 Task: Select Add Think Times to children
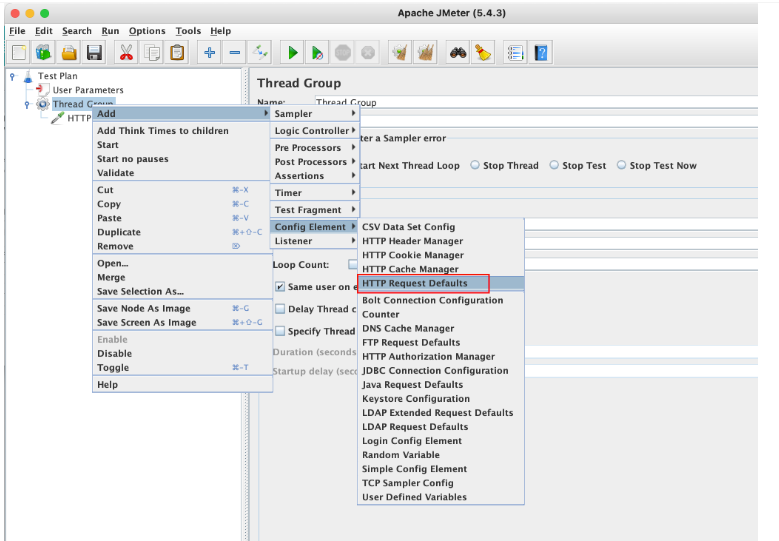[181, 131]
